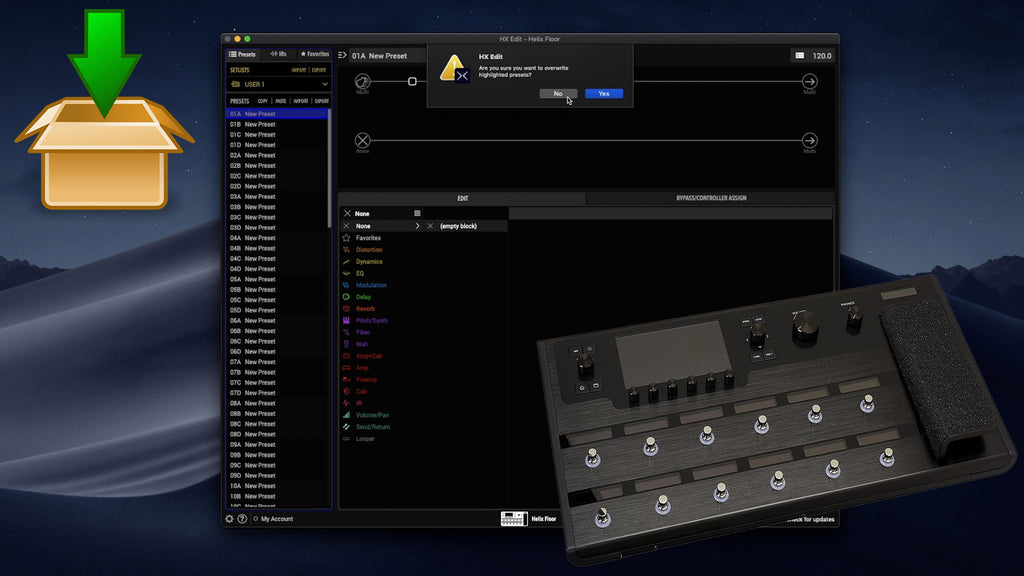Screen dimensions: 1024x576
Task: Expand the USER 1 setlist dropdown
Action: pyautogui.click(x=324, y=85)
